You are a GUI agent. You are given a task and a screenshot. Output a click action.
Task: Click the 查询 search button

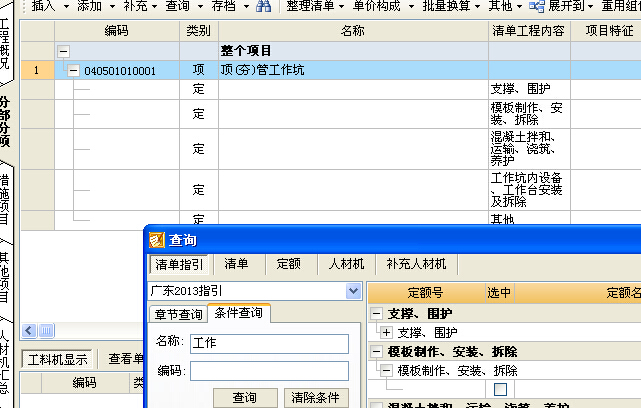click(245, 398)
